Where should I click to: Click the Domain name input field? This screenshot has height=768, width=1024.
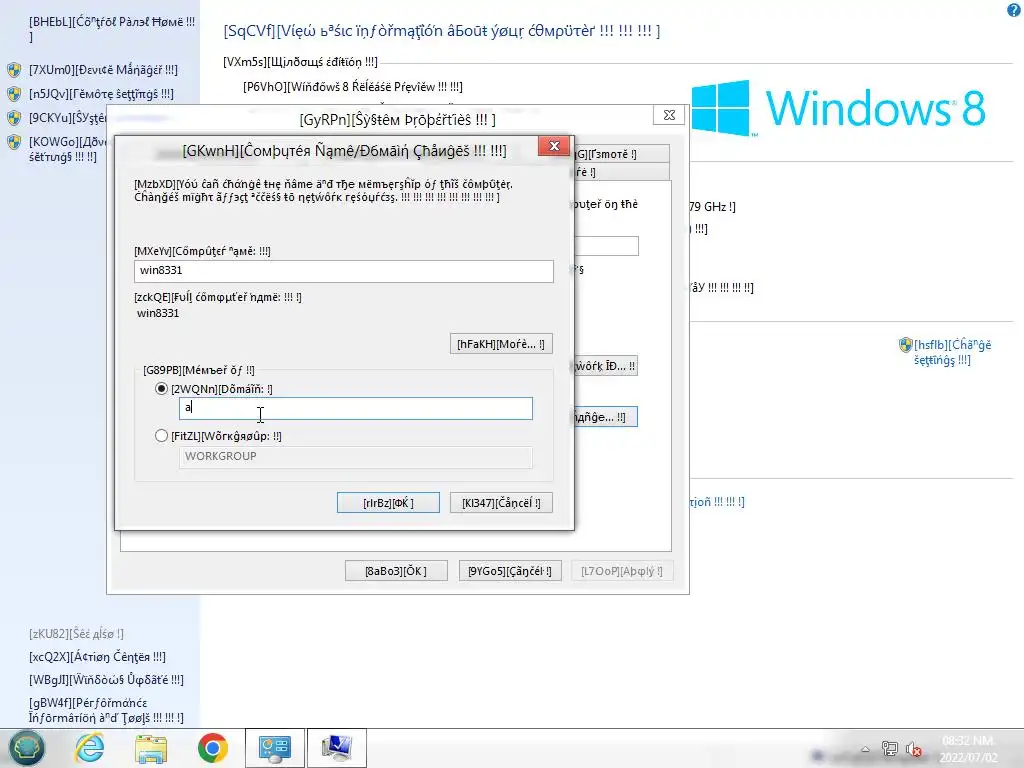(x=356, y=408)
